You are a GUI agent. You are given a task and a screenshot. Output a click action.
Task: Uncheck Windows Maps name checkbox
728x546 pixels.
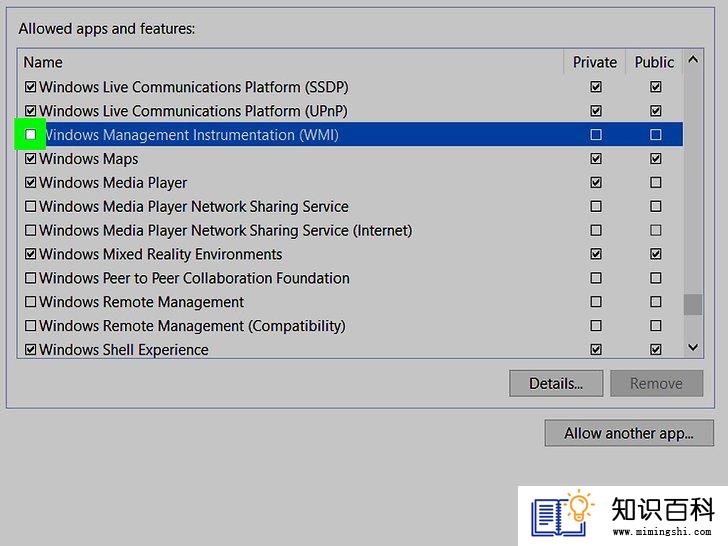(30, 159)
